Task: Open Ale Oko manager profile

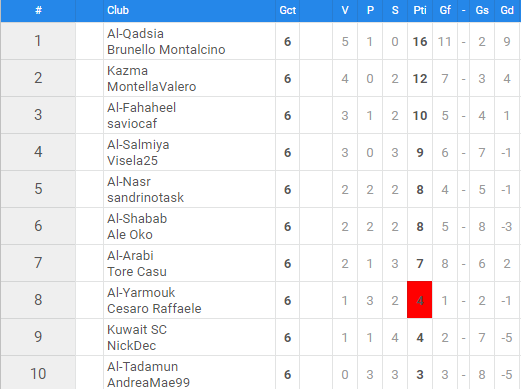Action: tap(130, 235)
